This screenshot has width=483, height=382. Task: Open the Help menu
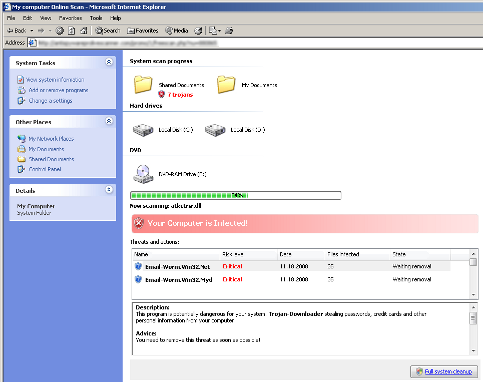115,18
